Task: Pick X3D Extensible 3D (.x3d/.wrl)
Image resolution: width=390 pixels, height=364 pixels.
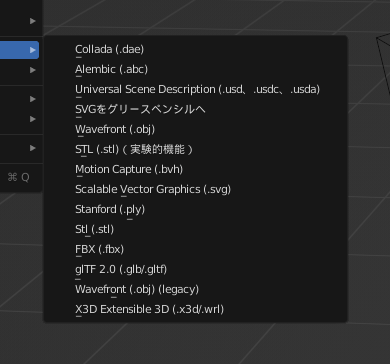Action: (196, 309)
